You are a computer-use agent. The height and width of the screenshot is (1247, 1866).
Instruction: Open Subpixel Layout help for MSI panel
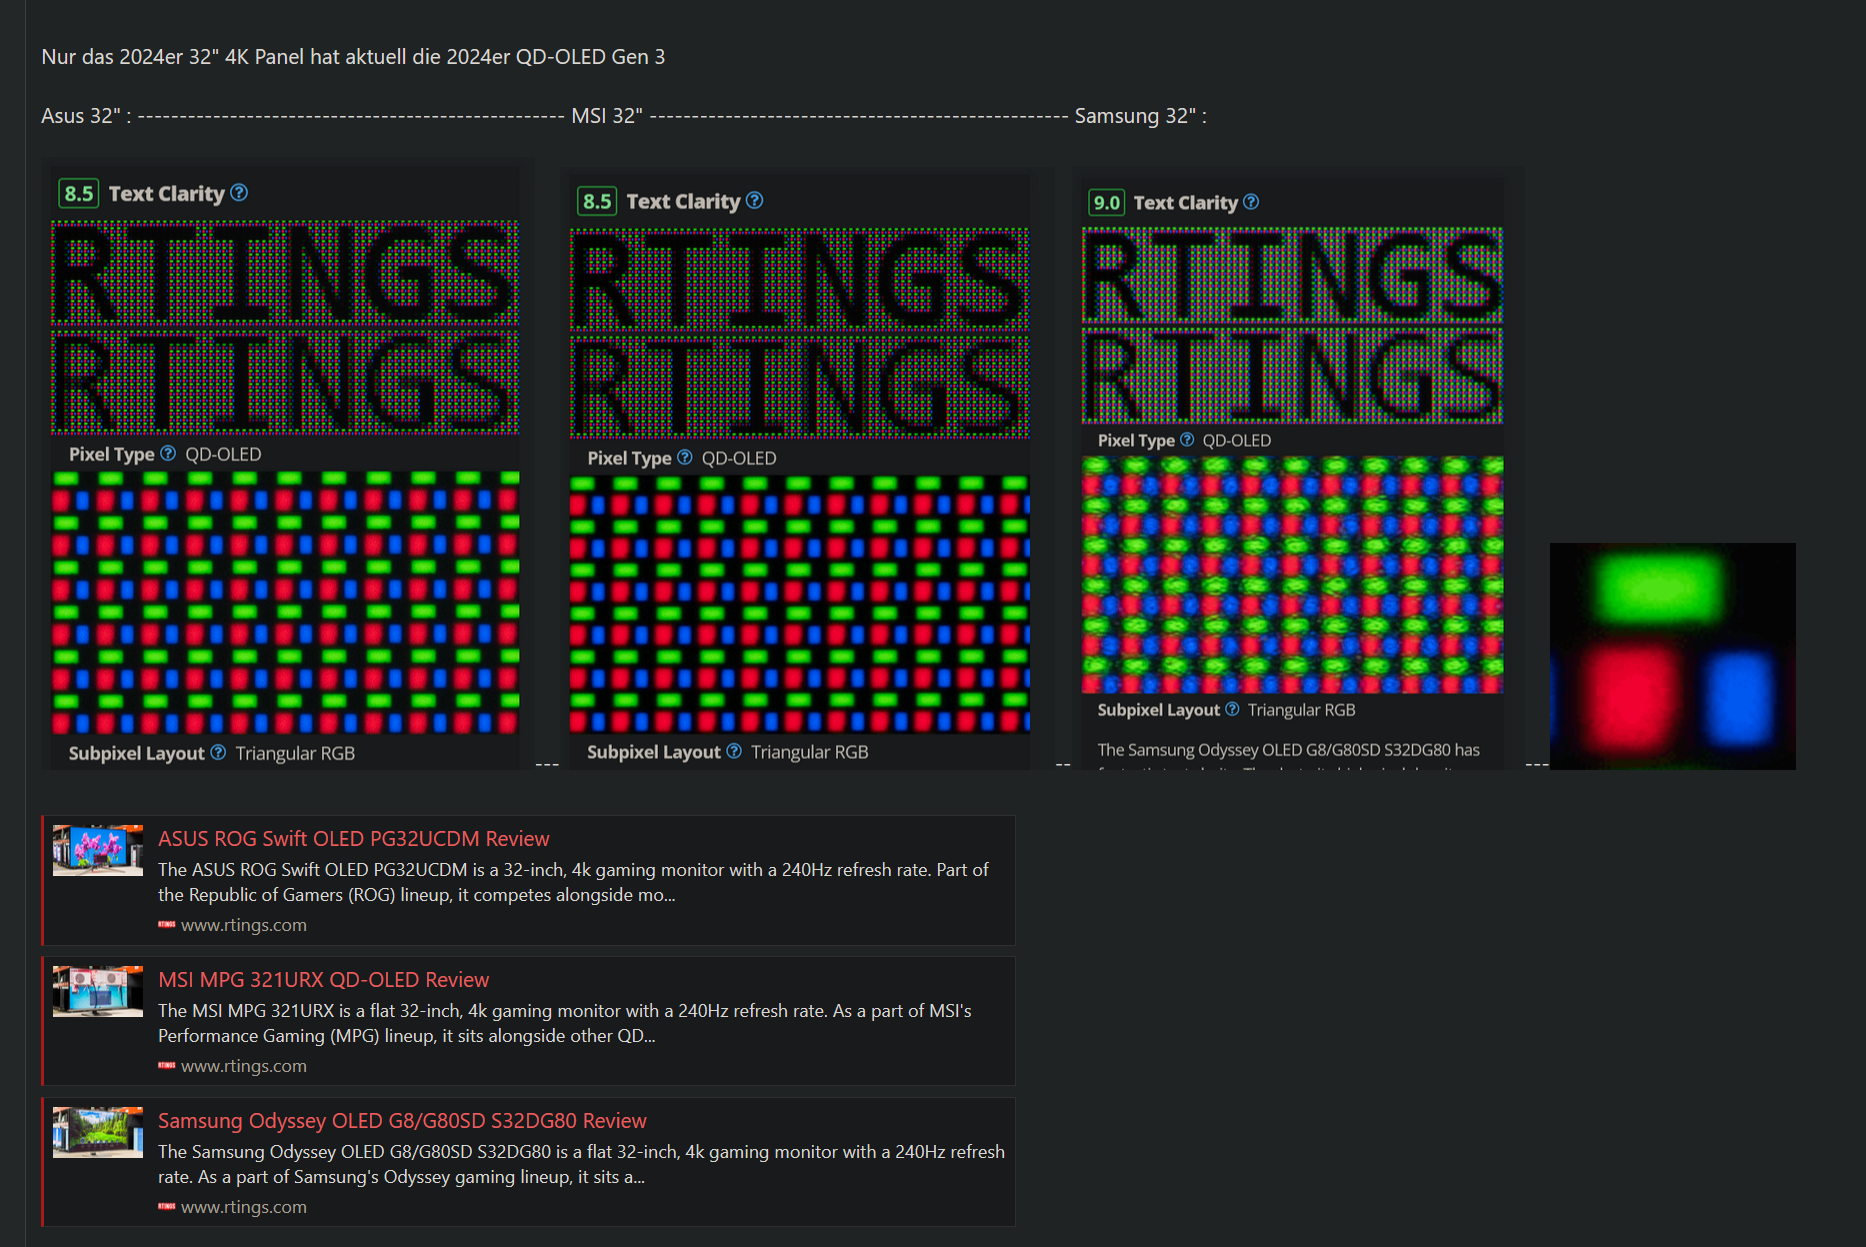(x=733, y=752)
